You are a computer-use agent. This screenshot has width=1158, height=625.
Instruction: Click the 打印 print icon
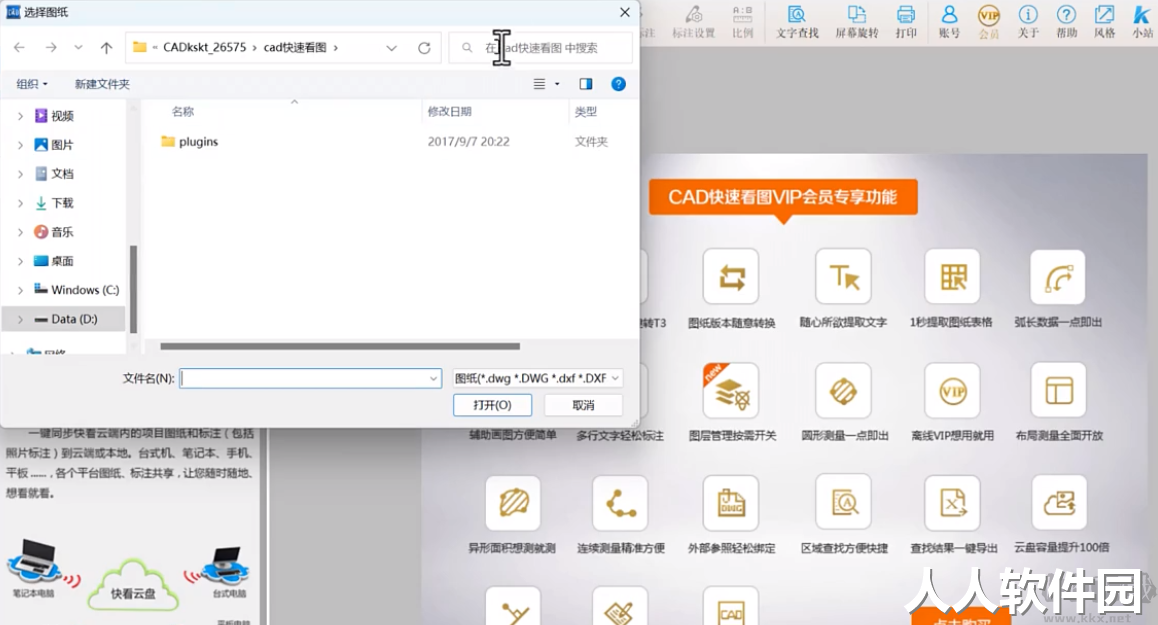coord(906,21)
